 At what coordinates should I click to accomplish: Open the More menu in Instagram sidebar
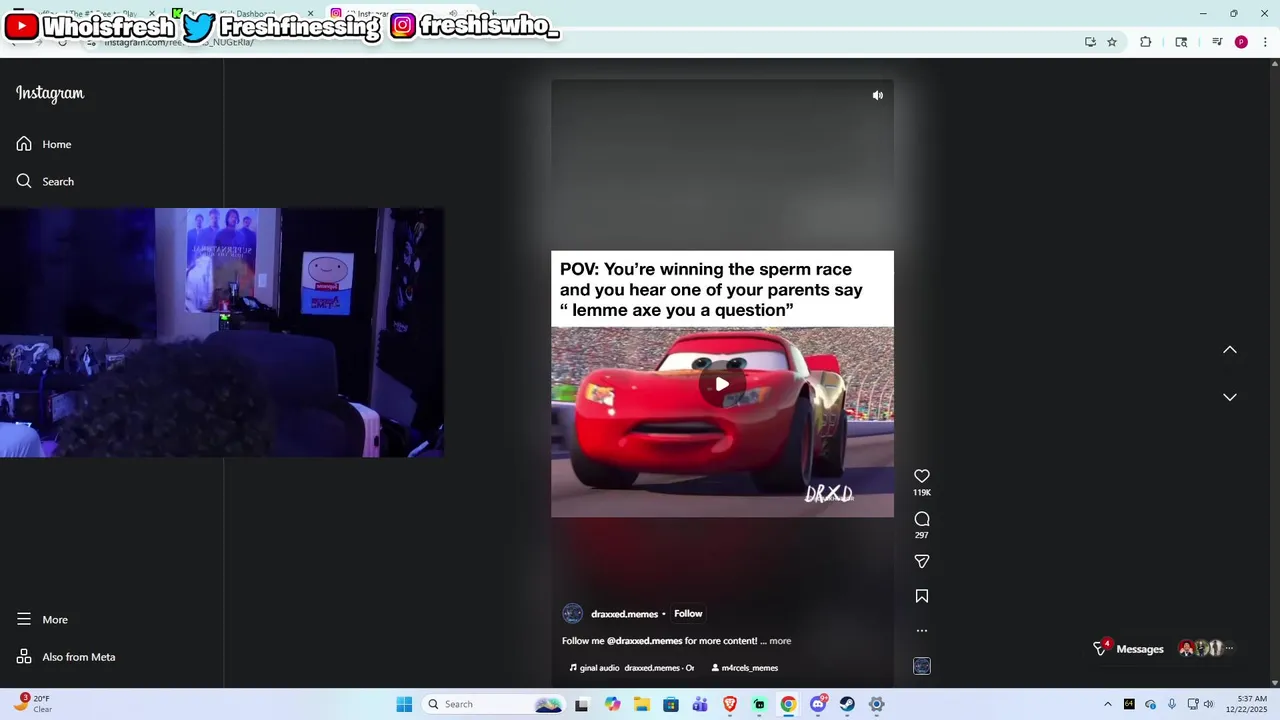pos(42,619)
